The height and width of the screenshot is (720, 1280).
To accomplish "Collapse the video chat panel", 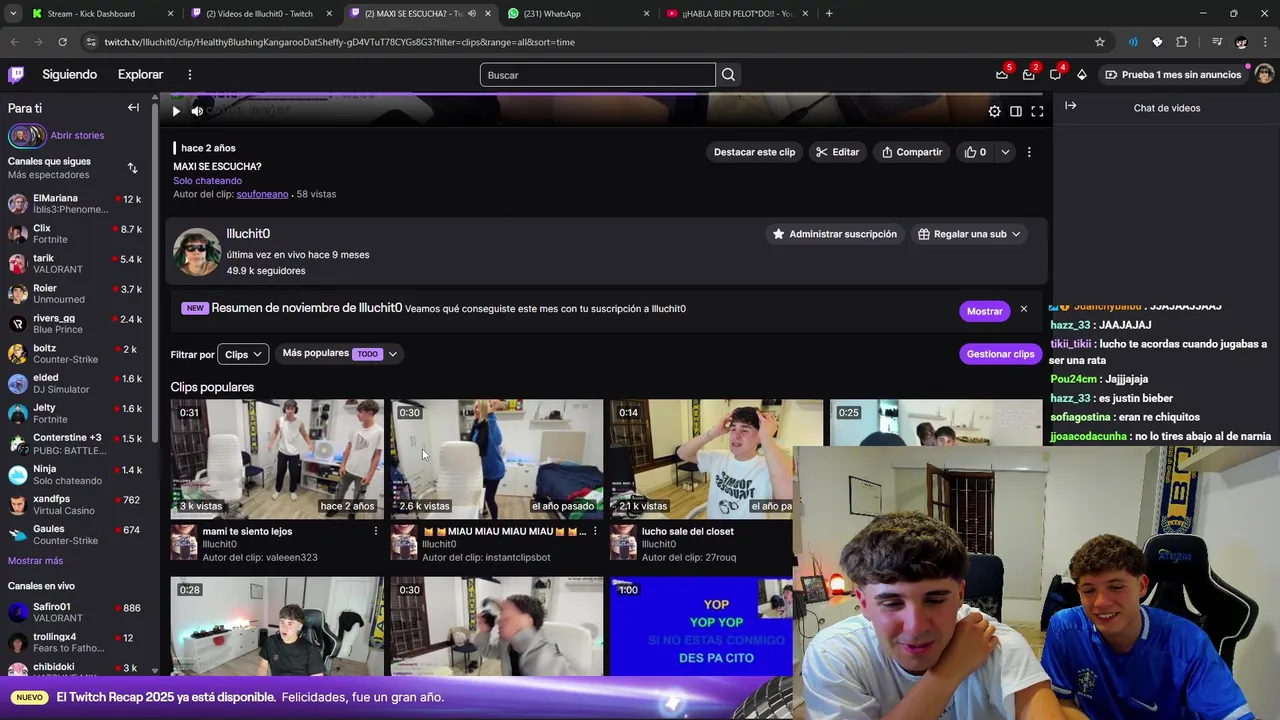I will coord(1070,106).
